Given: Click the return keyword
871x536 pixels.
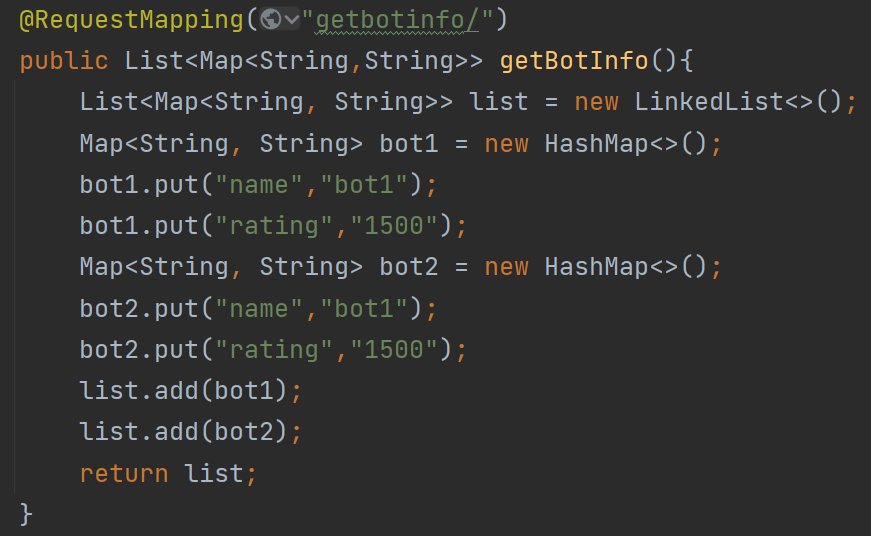Looking at the screenshot, I should (124, 472).
